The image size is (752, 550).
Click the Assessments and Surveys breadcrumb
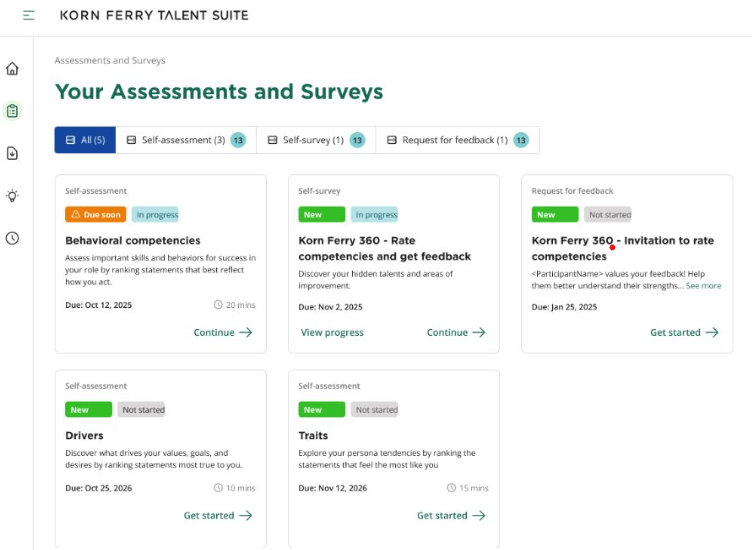pyautogui.click(x=110, y=60)
